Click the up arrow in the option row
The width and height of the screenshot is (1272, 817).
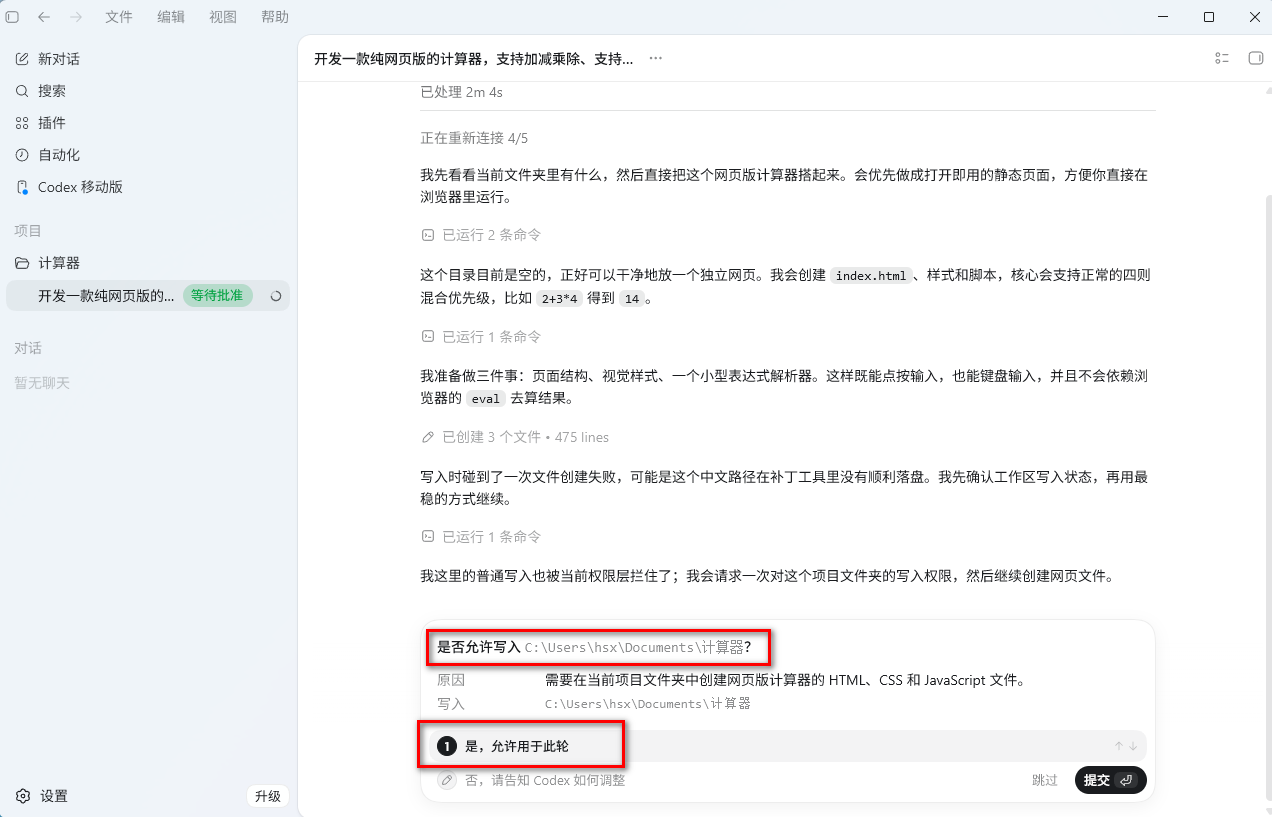click(x=1119, y=746)
